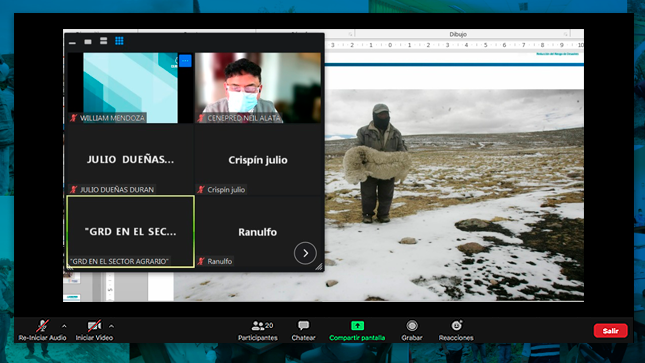The height and width of the screenshot is (363, 645).
Task: Select GRD EN EL SECTOR AGRARIO tile
Action: (130, 232)
